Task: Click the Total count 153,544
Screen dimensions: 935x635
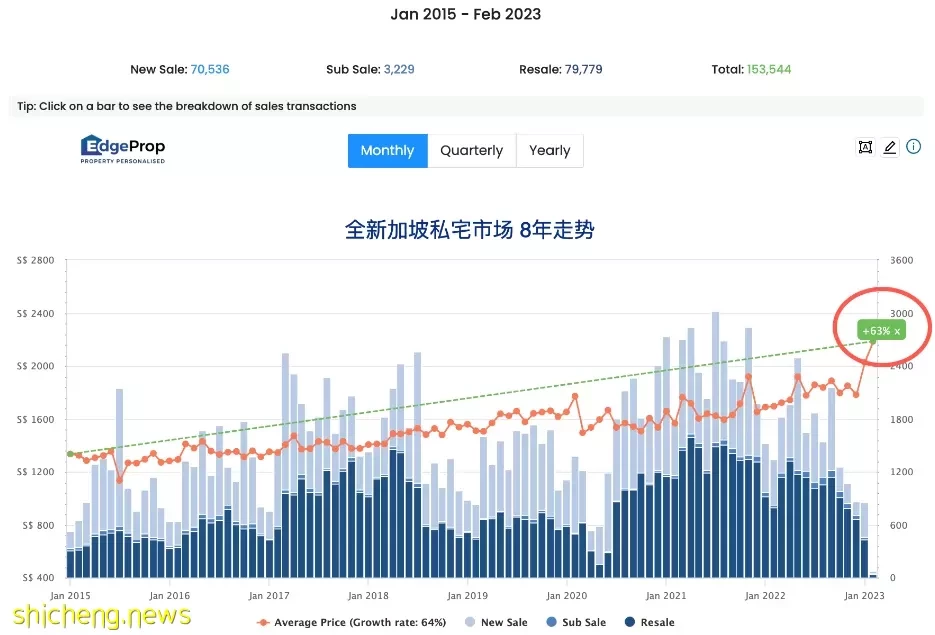Action: tap(769, 69)
